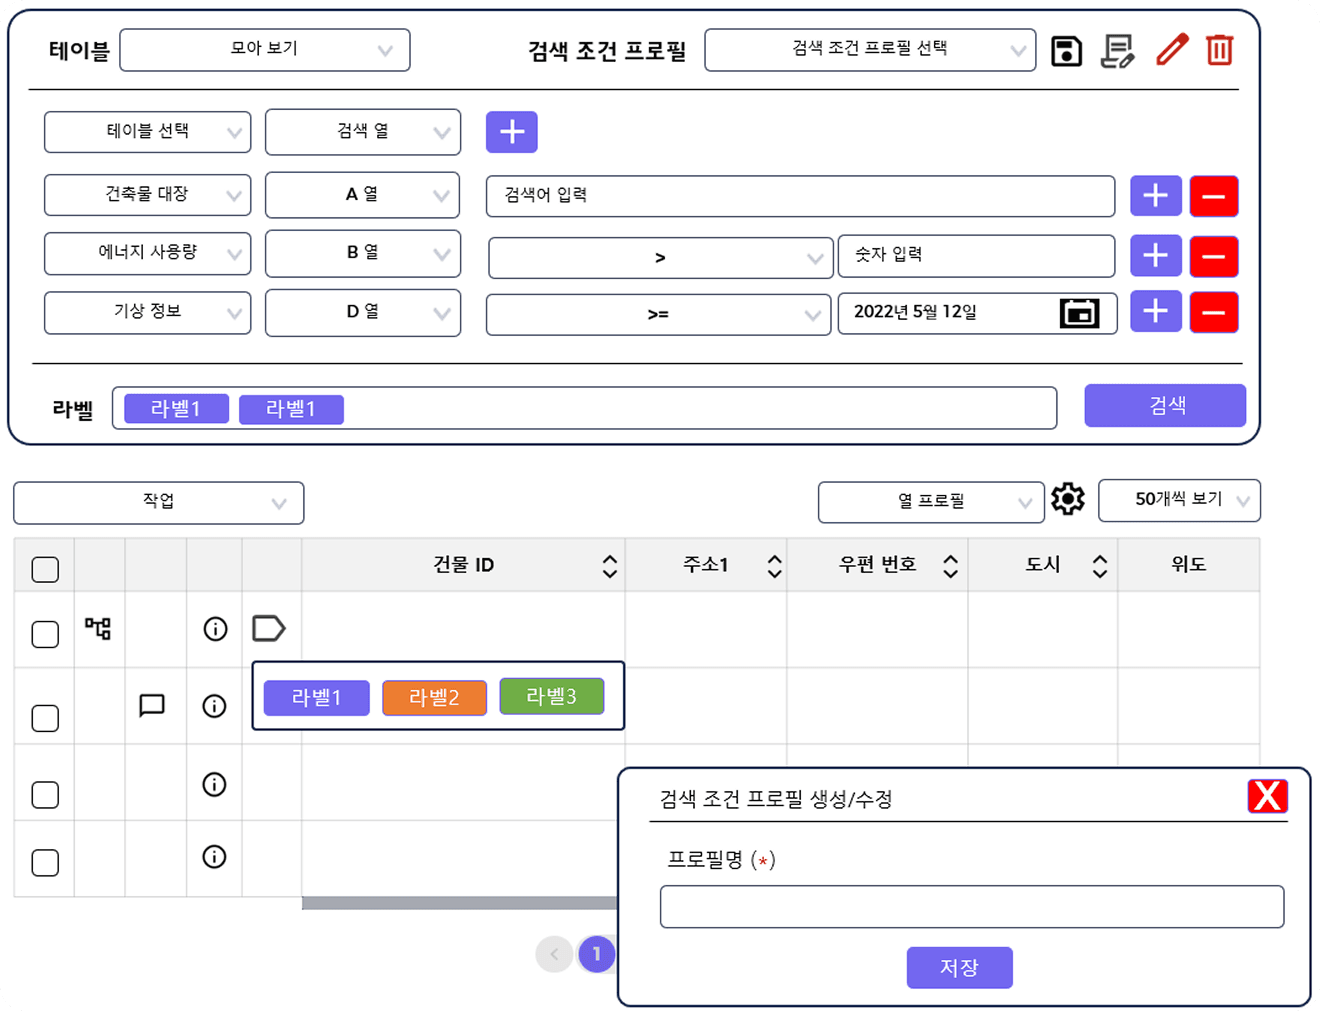Click the comment bubble icon in second row
This screenshot has width=1320, height=1011.
[x=152, y=705]
